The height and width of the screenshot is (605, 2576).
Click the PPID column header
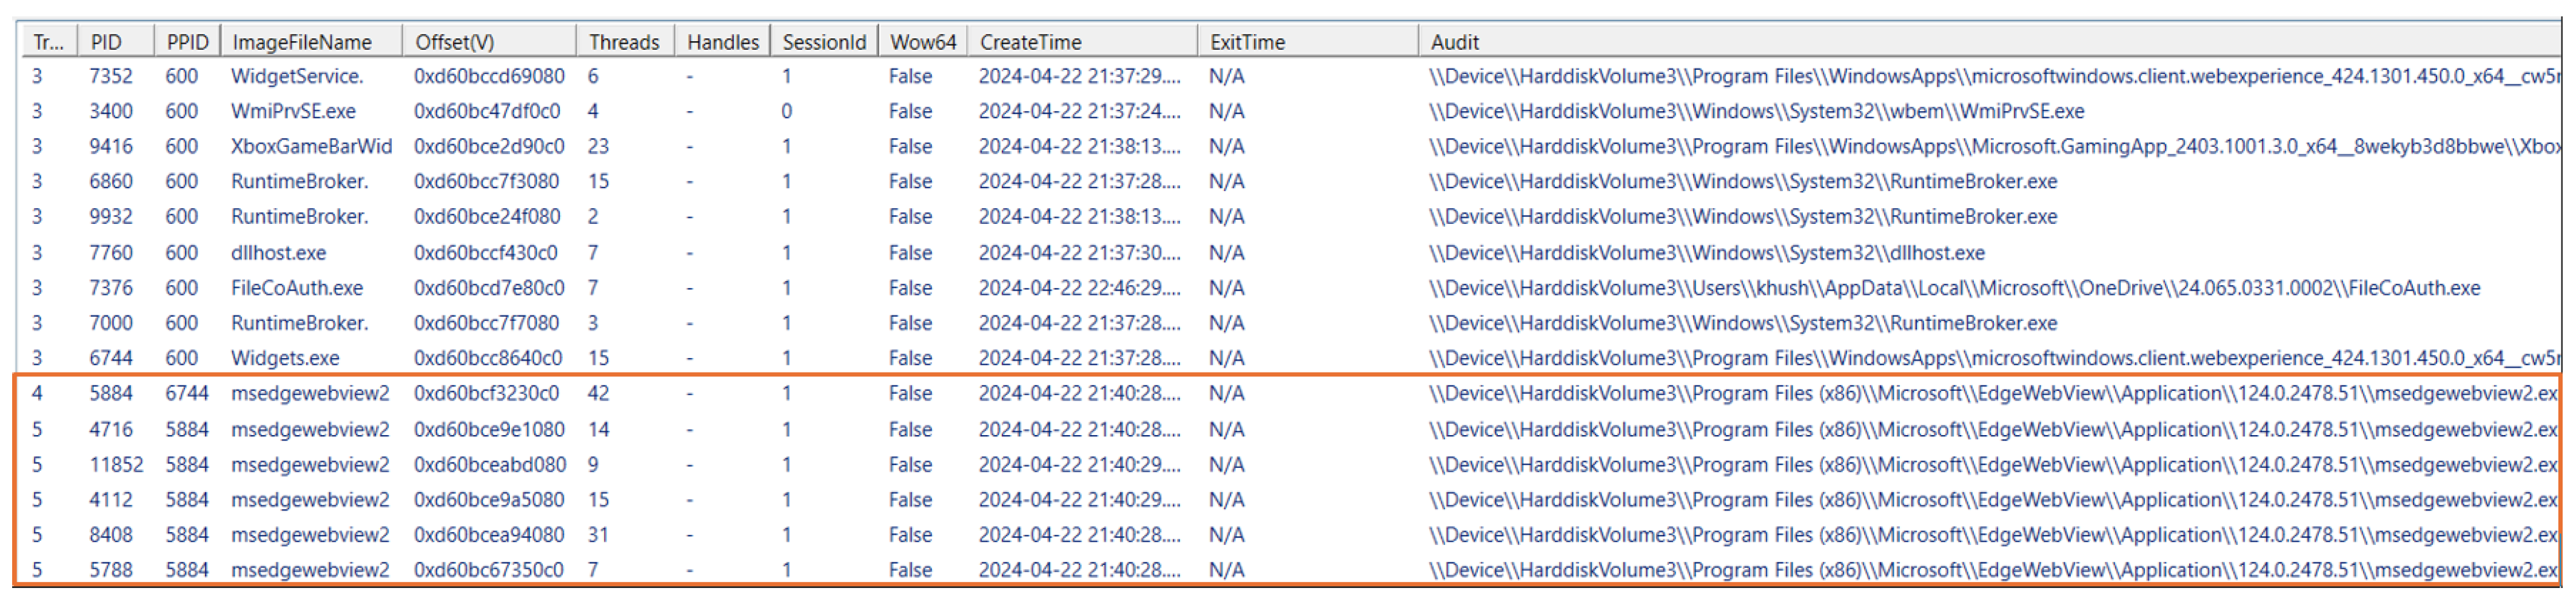187,42
